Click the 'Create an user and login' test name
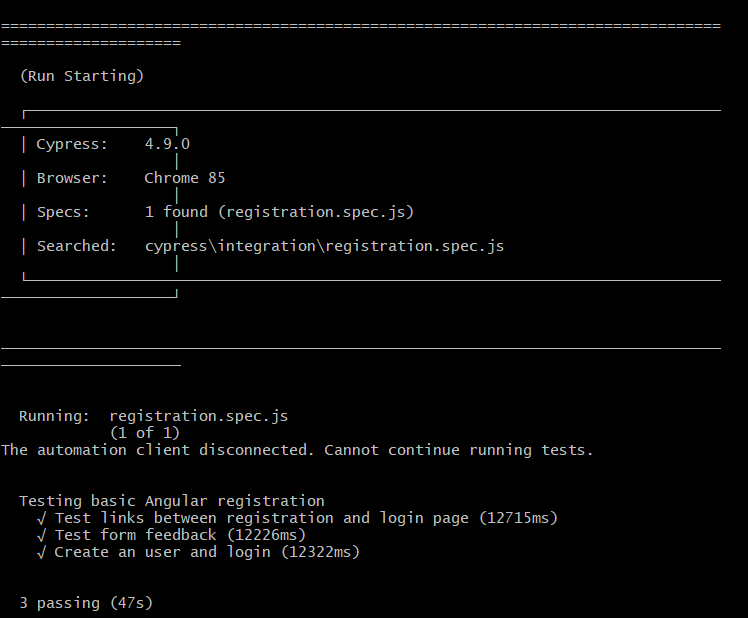Viewport: 748px width, 618px height. (162, 552)
